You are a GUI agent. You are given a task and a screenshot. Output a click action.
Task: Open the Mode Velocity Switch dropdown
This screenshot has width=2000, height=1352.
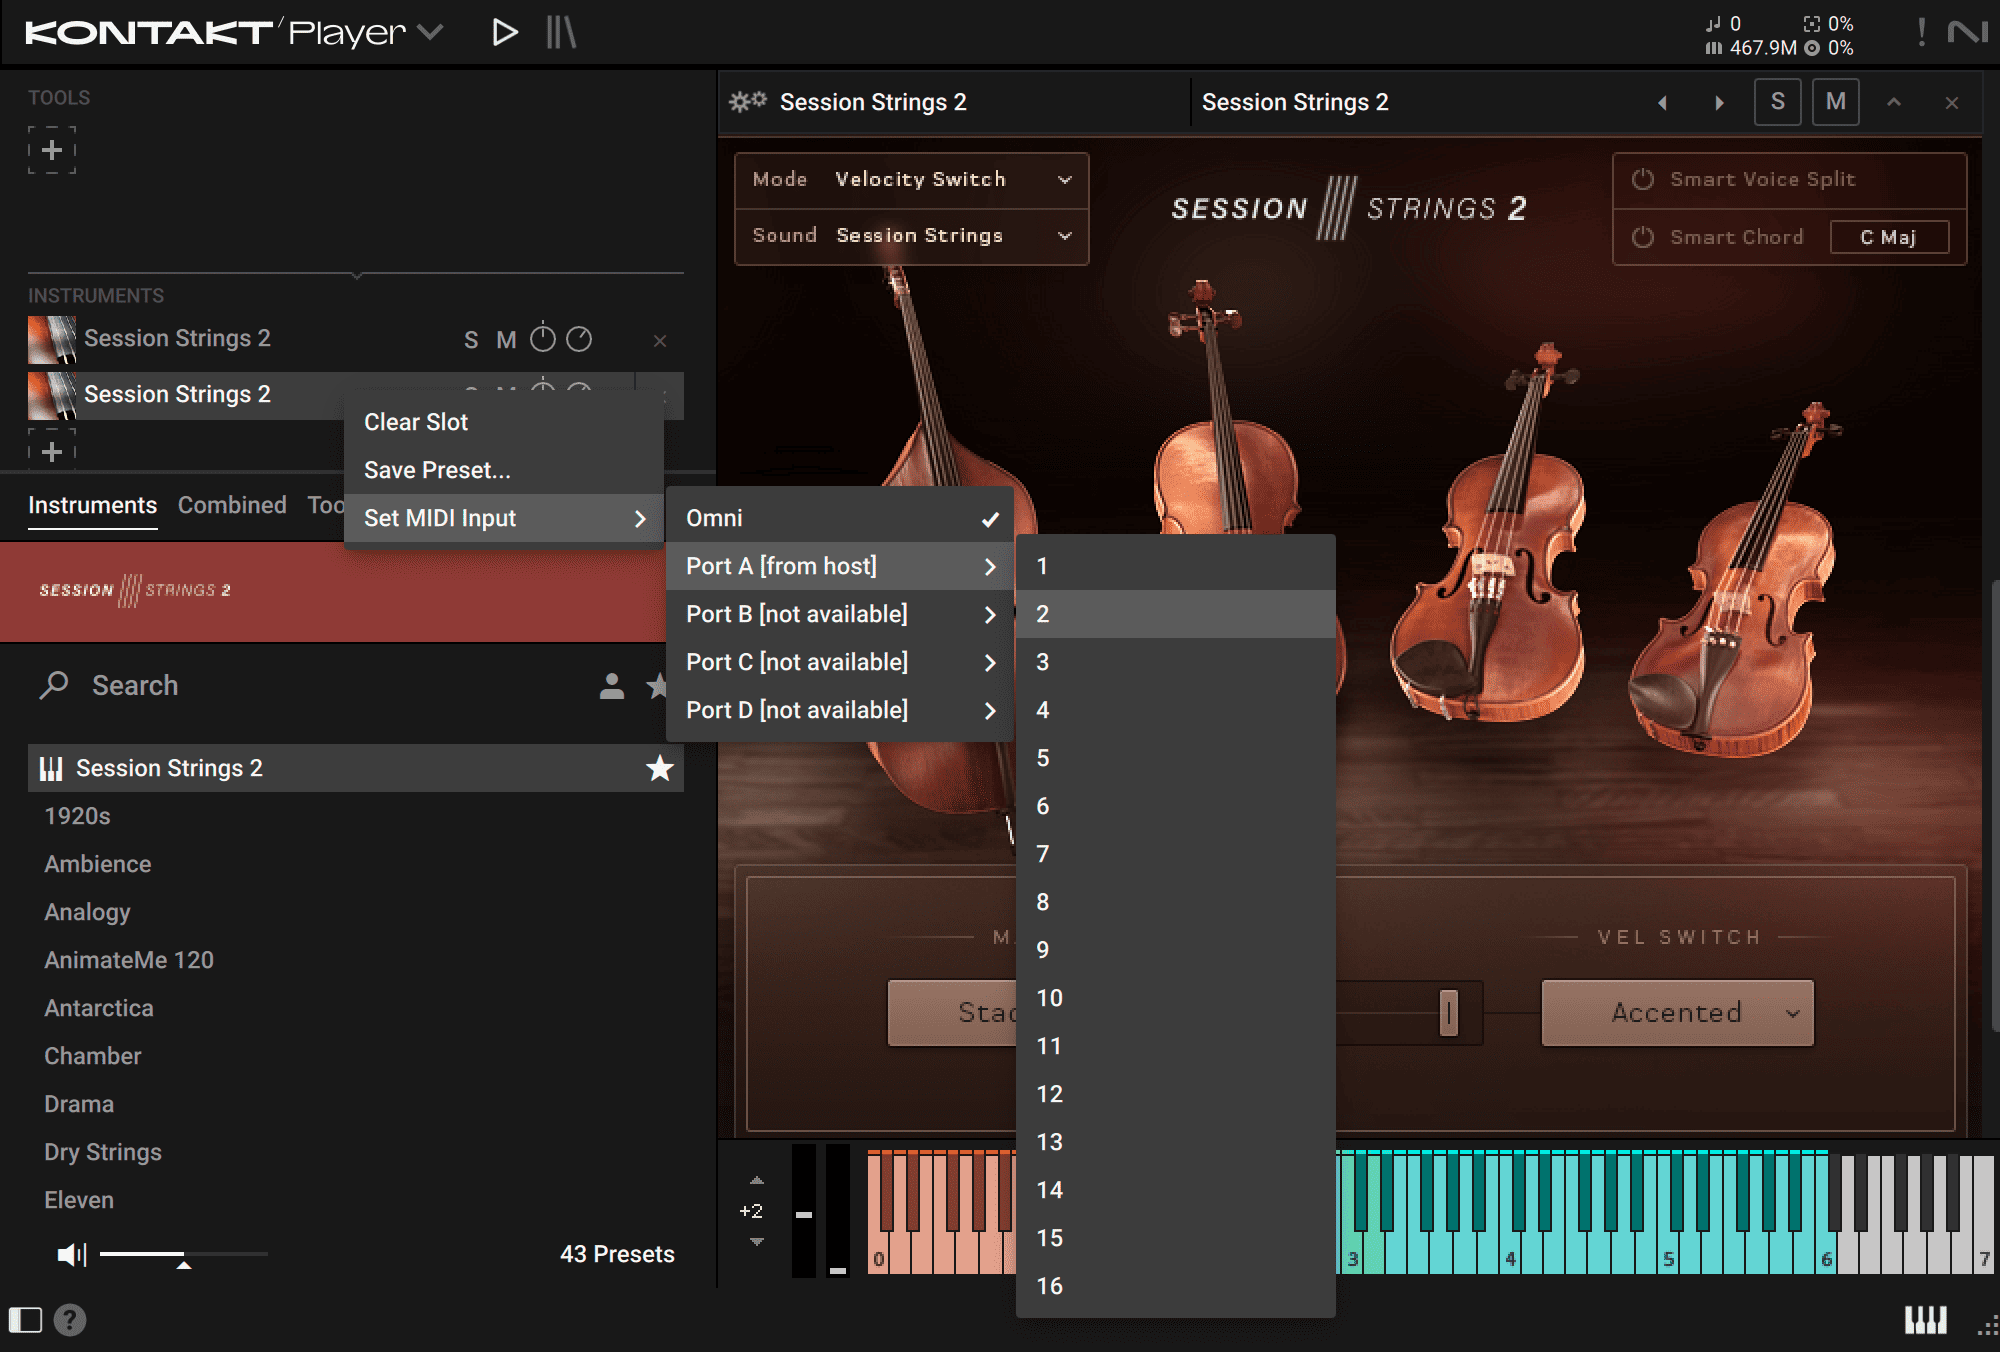(x=911, y=180)
